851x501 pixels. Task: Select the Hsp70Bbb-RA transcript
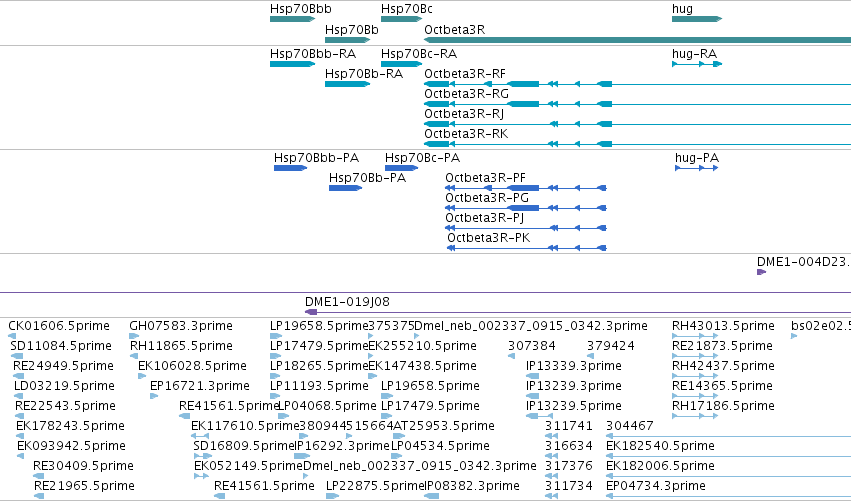click(293, 64)
